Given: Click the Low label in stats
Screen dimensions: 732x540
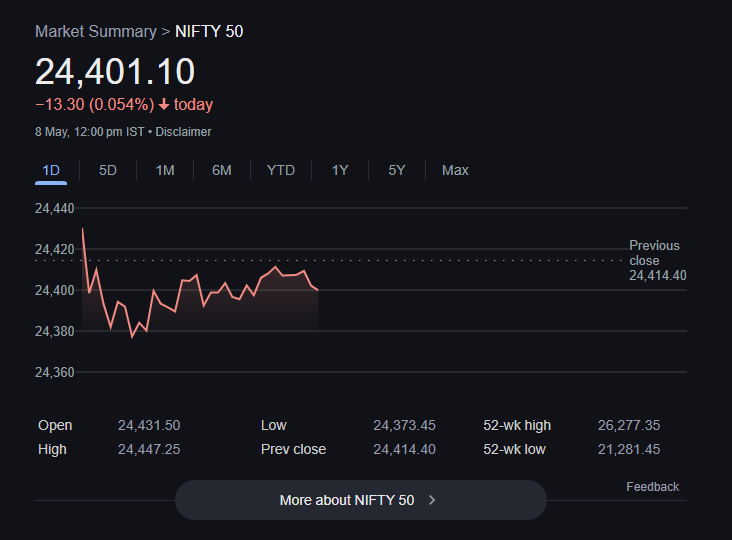Looking at the screenshot, I should (274, 425).
